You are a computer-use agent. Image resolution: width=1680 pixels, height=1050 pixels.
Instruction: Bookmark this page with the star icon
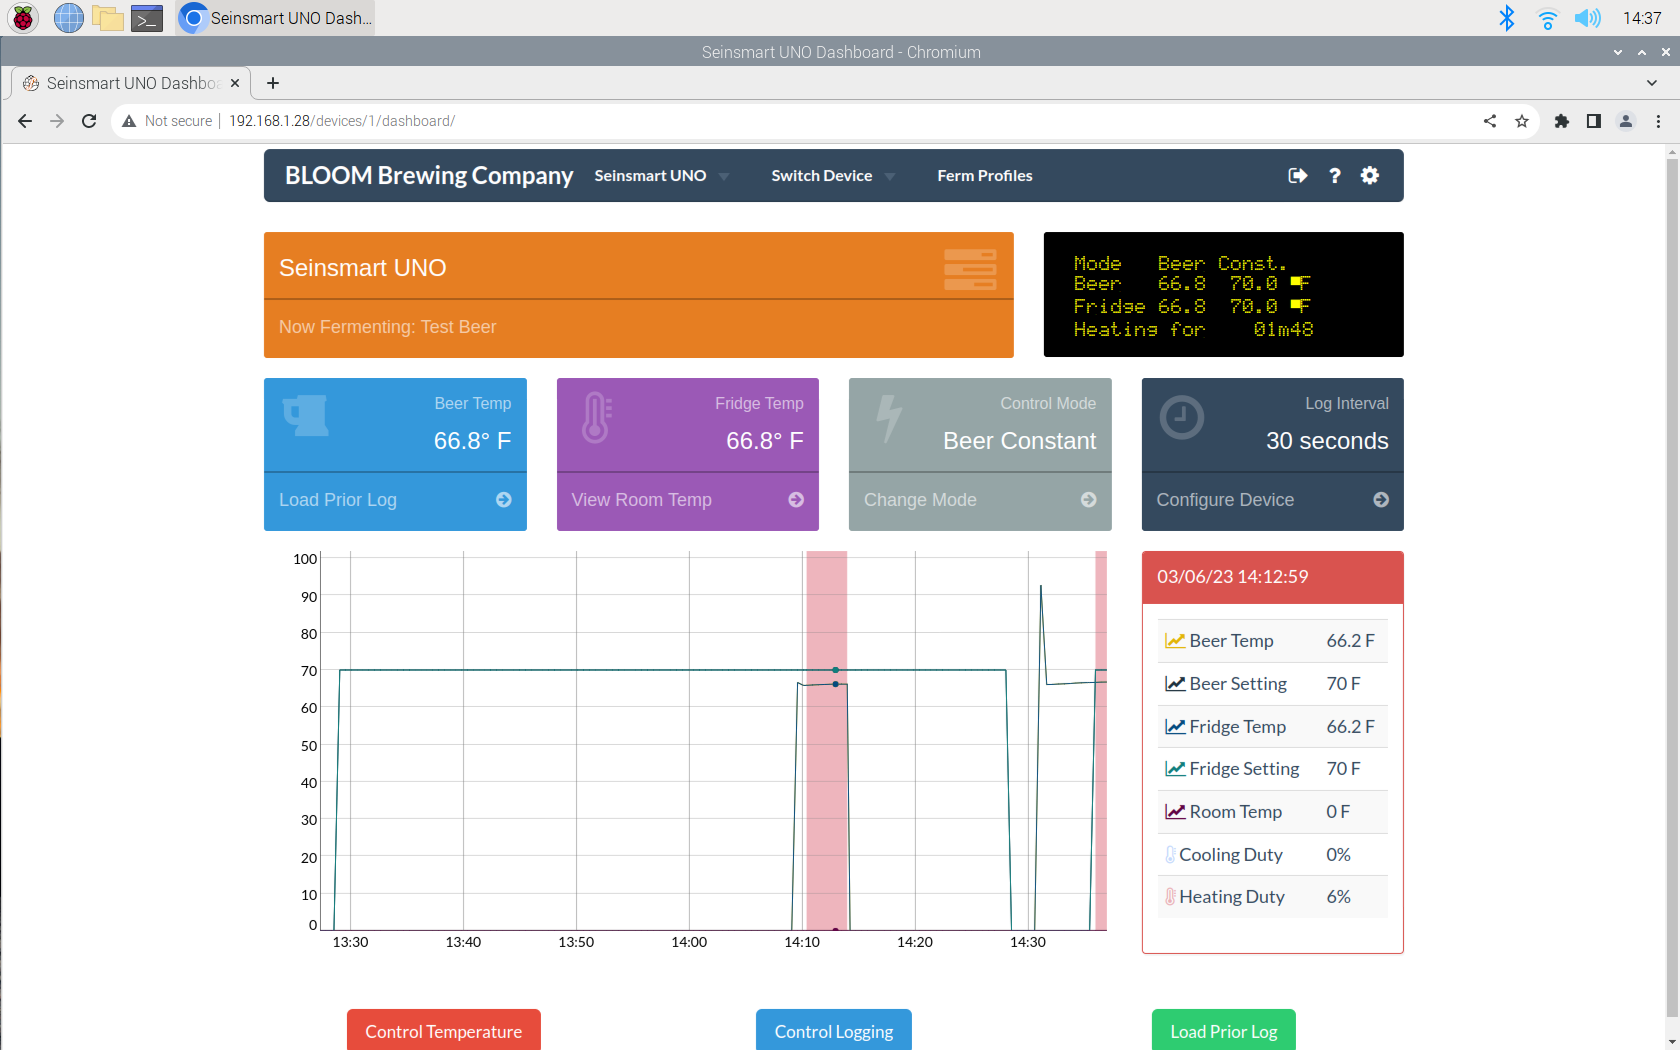[1522, 121]
